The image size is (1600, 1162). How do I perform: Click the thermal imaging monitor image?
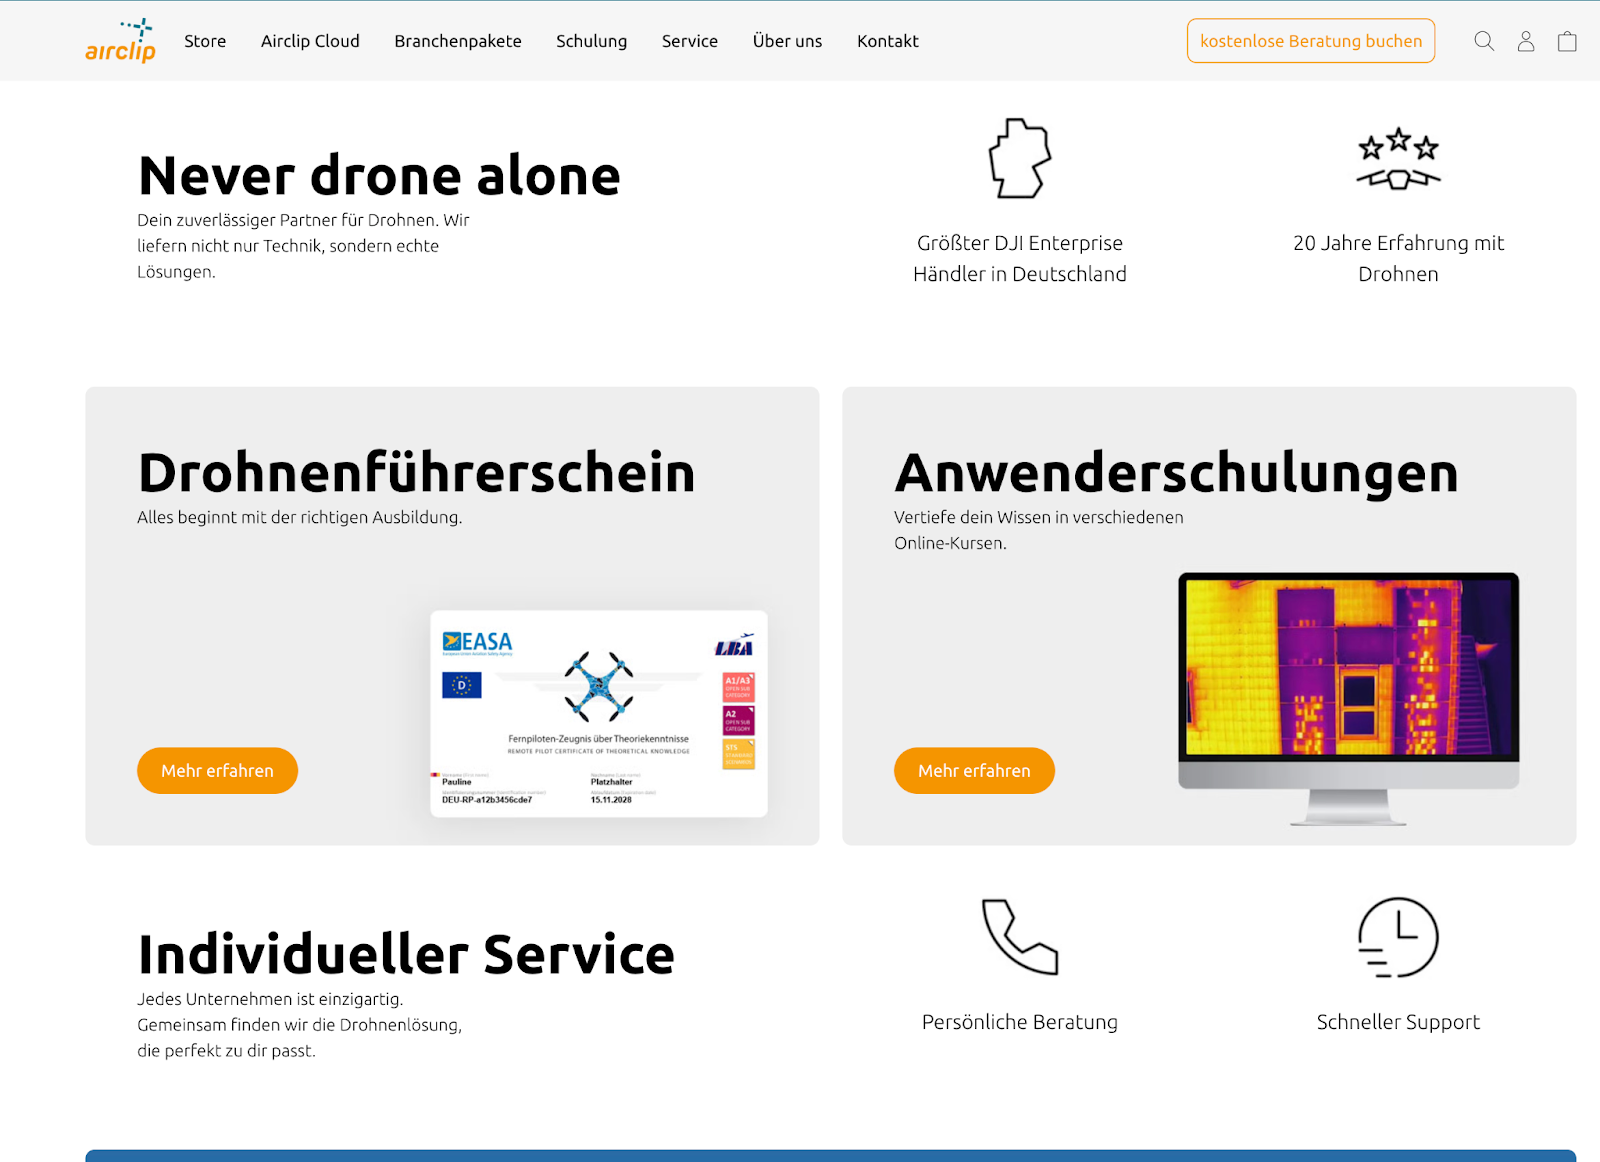(1349, 698)
